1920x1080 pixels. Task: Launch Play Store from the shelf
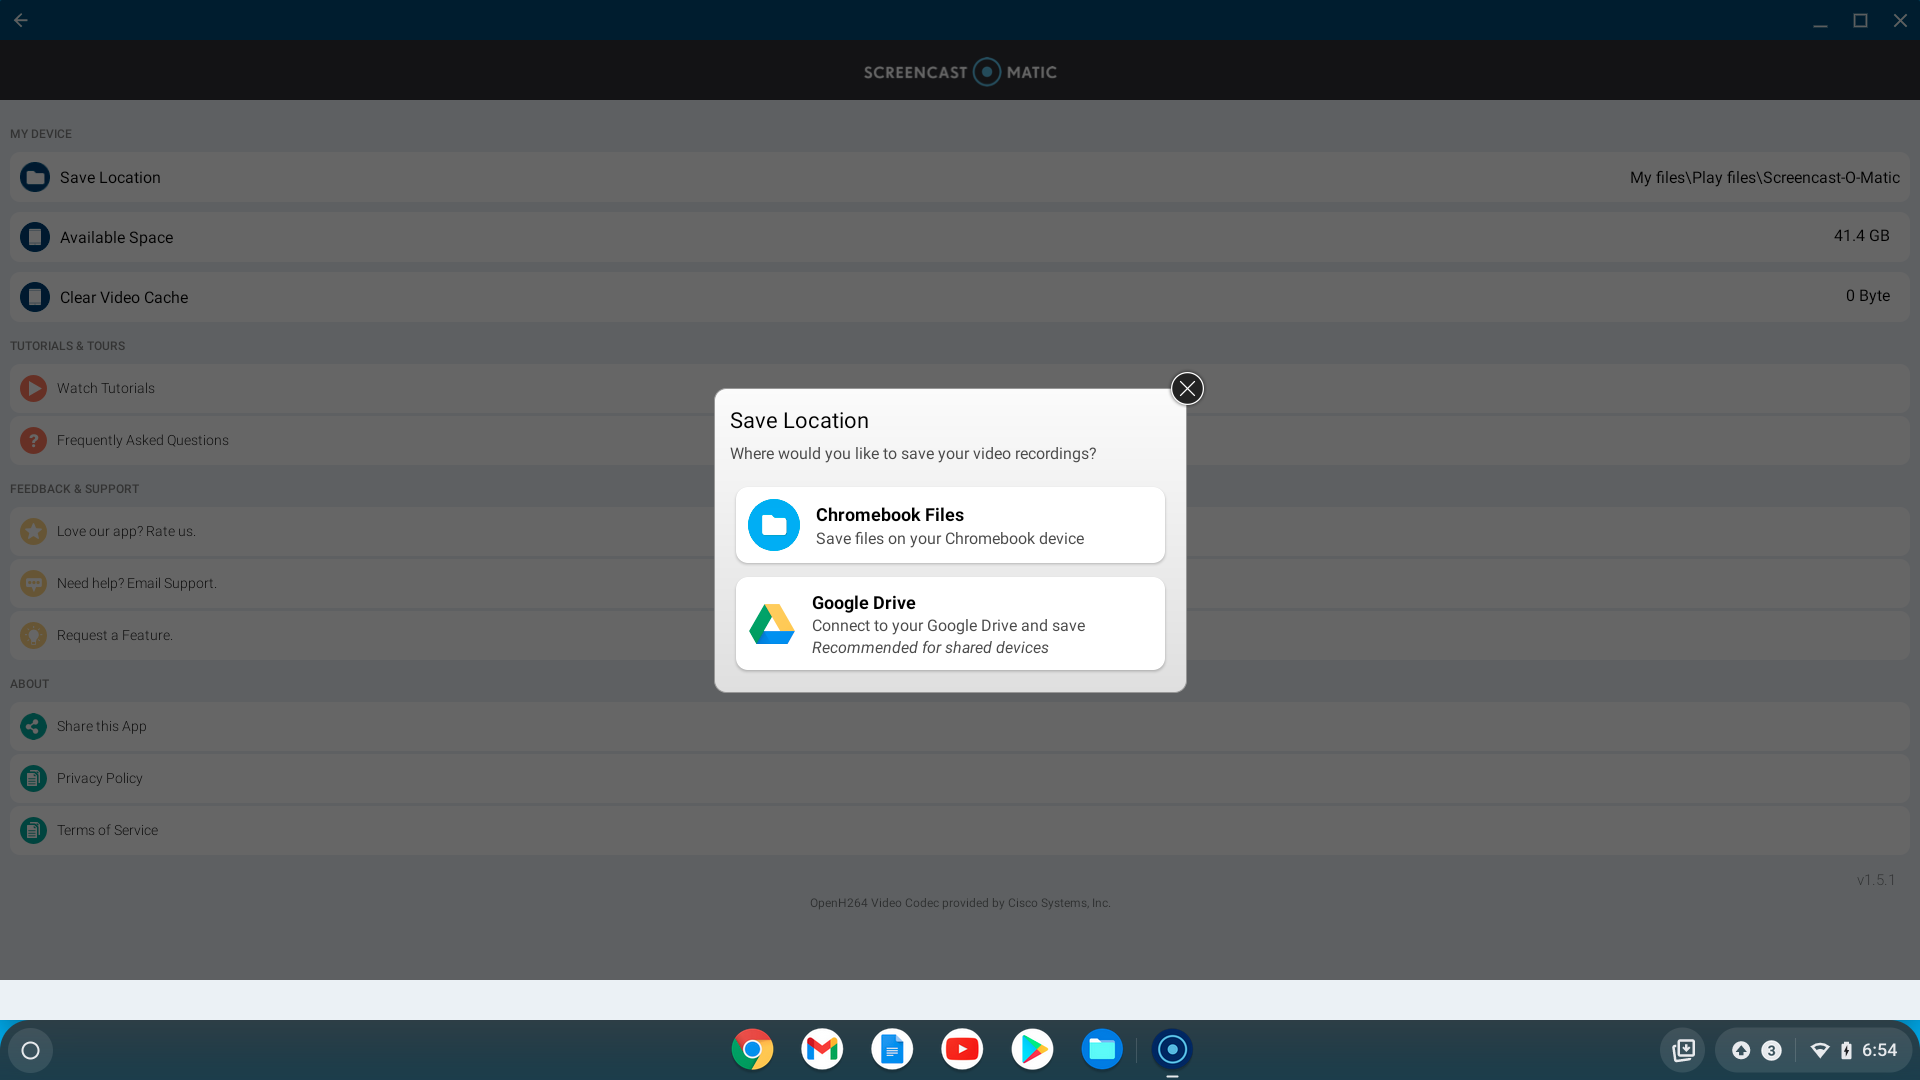click(x=1032, y=1049)
